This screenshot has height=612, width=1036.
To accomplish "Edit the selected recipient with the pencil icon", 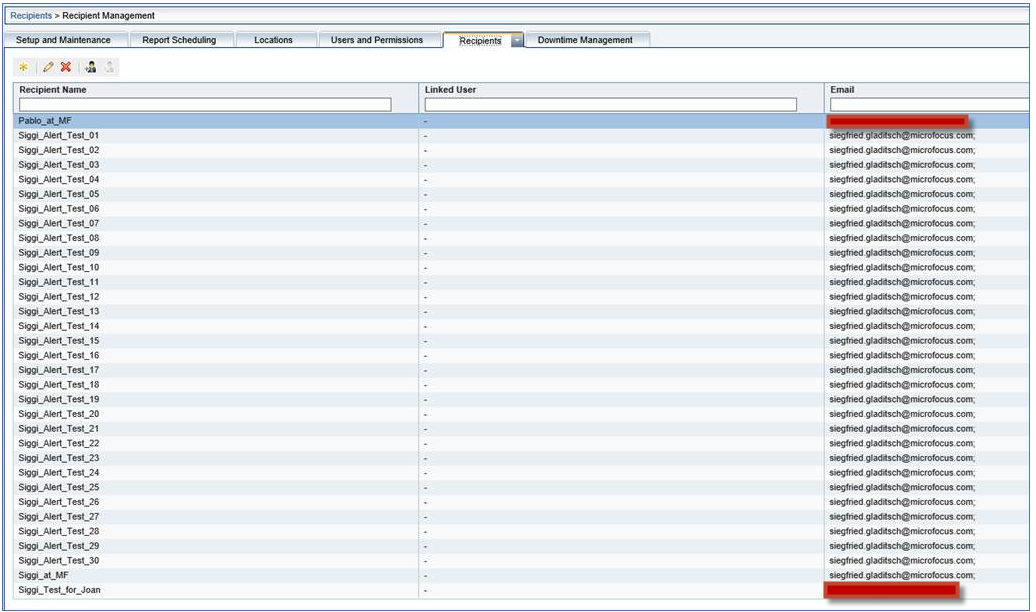I will click(46, 66).
